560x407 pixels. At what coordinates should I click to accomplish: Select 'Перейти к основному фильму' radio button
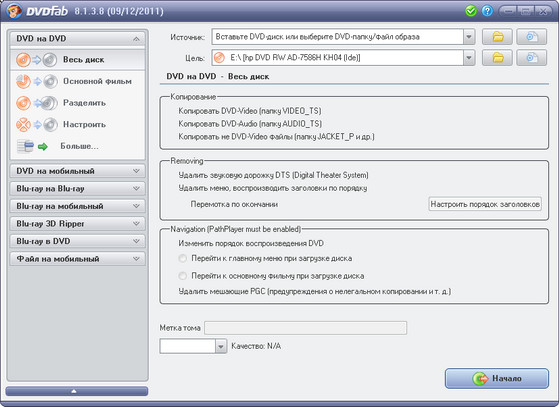point(182,276)
